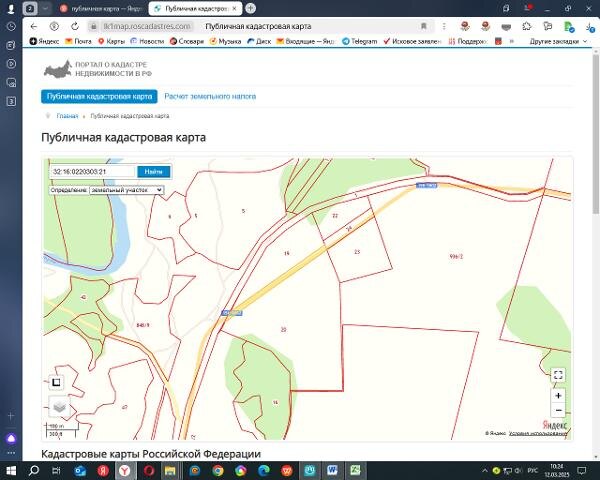Screen dimensions: 600x480
Task: Open the extensions puzzle icon
Action: (527, 26)
